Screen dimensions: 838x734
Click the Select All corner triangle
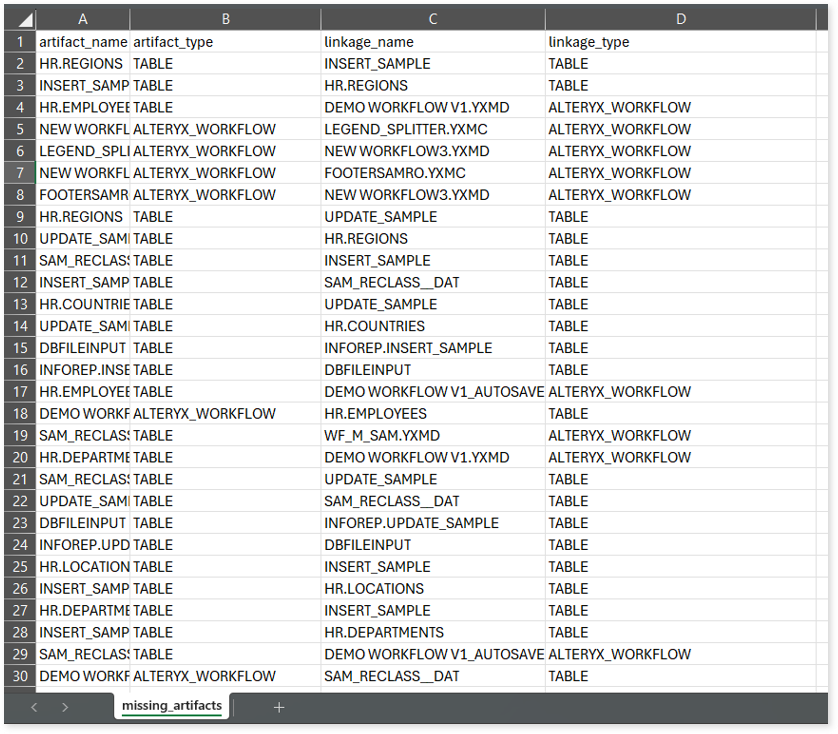tap(21, 20)
